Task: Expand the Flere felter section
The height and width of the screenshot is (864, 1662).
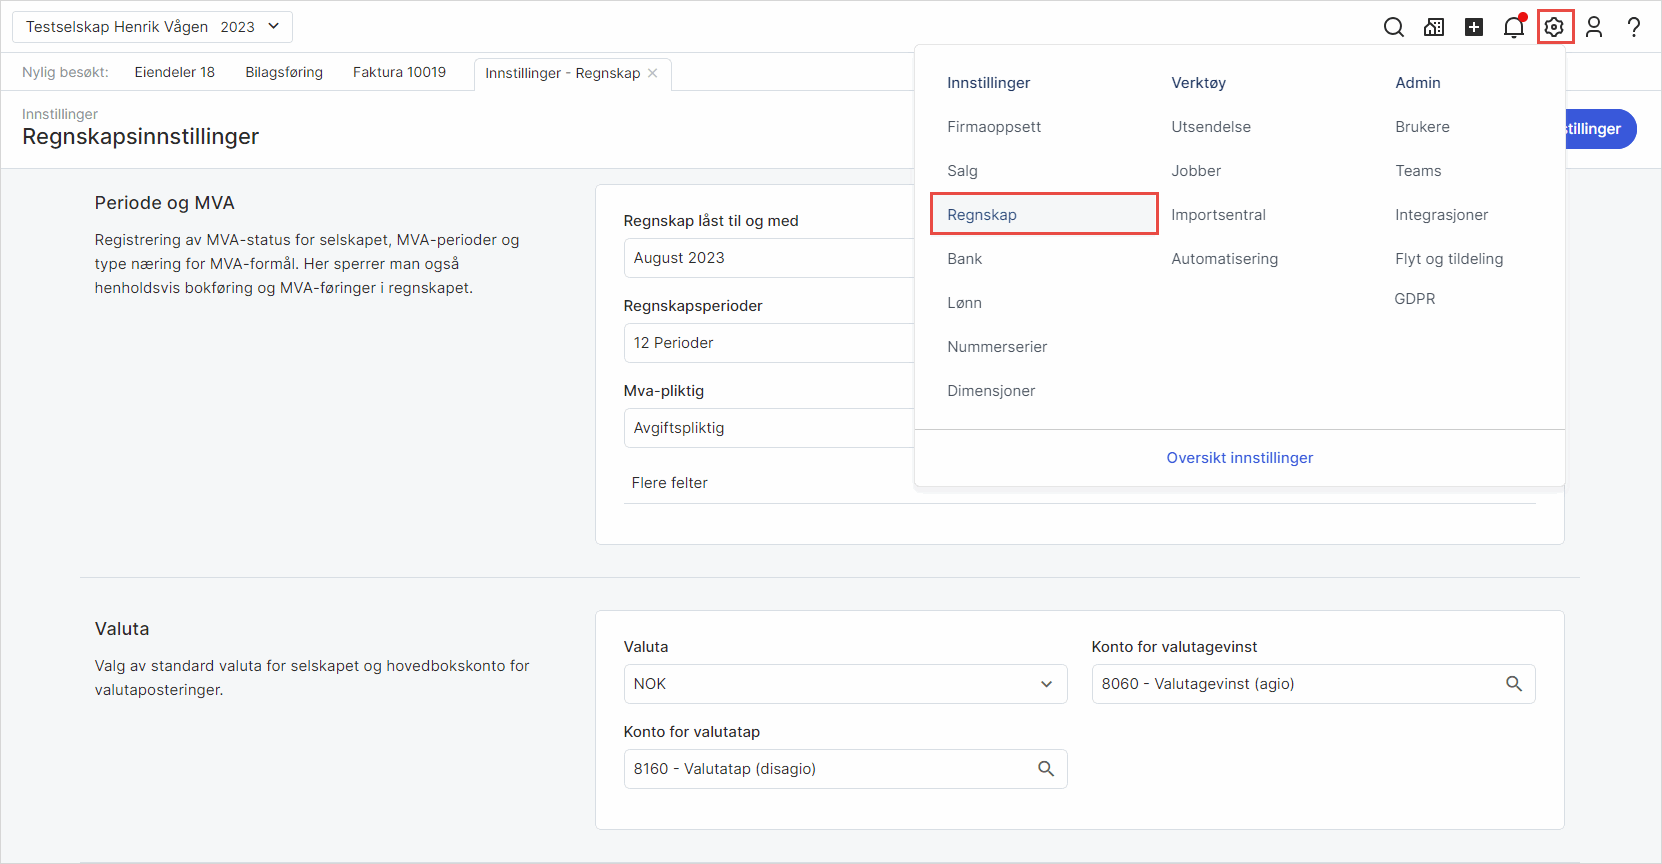Action: click(x=669, y=483)
